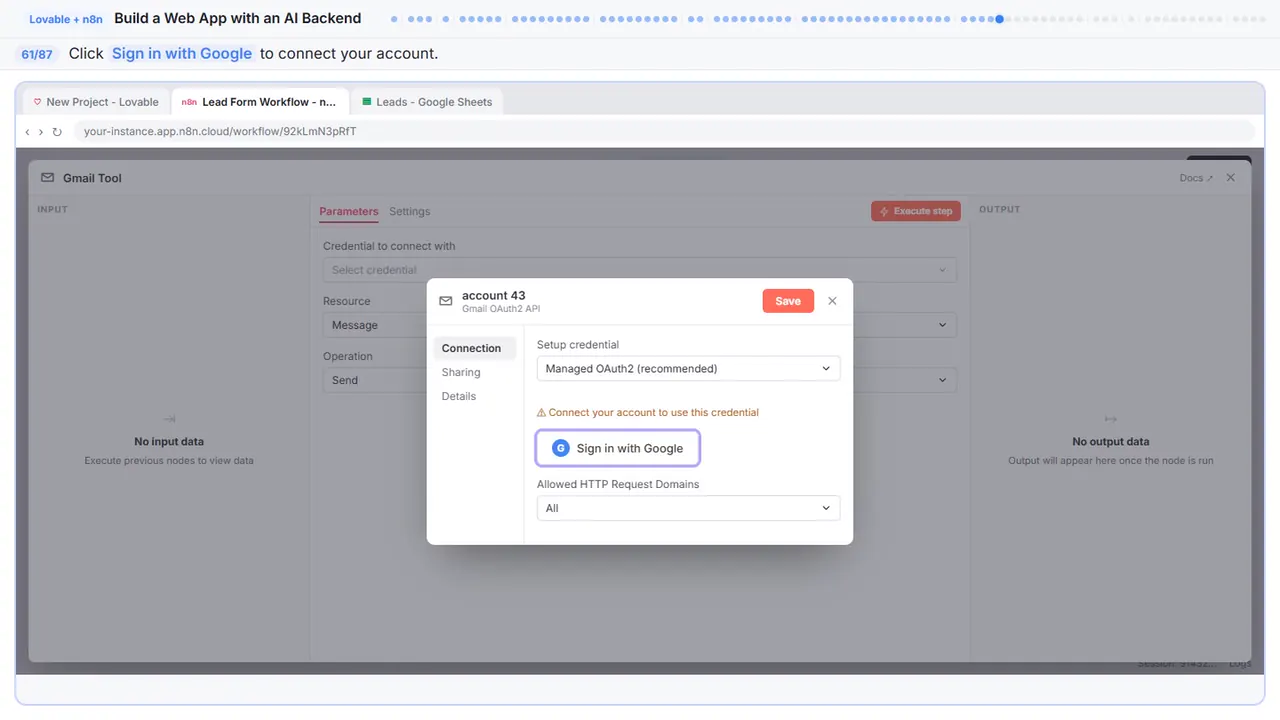Click the Google Sheets green favicon
1280x720 pixels.
367,102
